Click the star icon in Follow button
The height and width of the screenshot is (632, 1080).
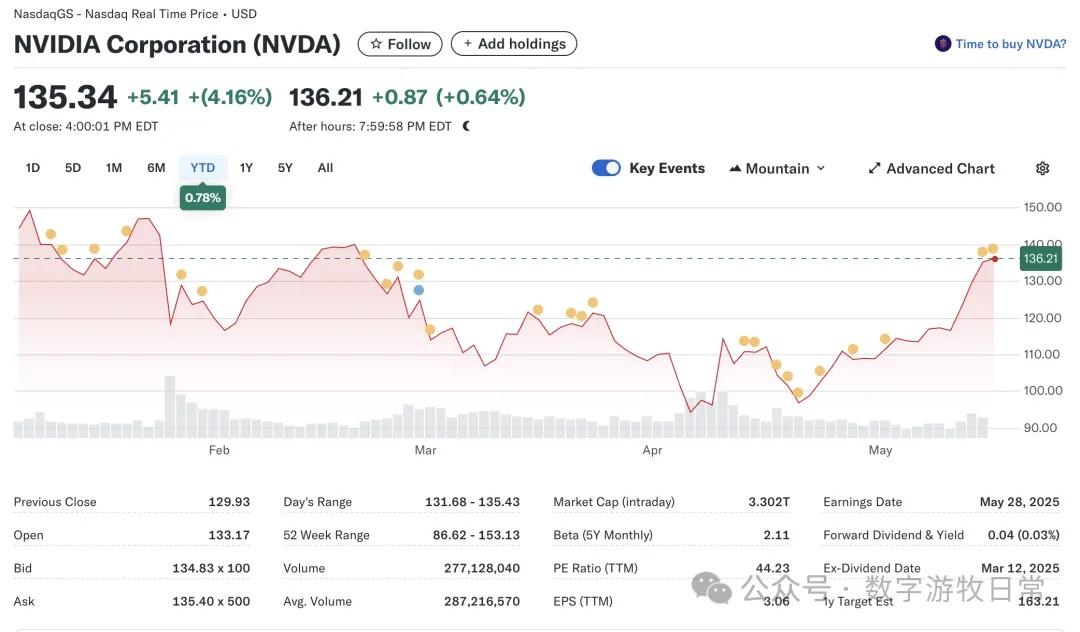coord(375,44)
